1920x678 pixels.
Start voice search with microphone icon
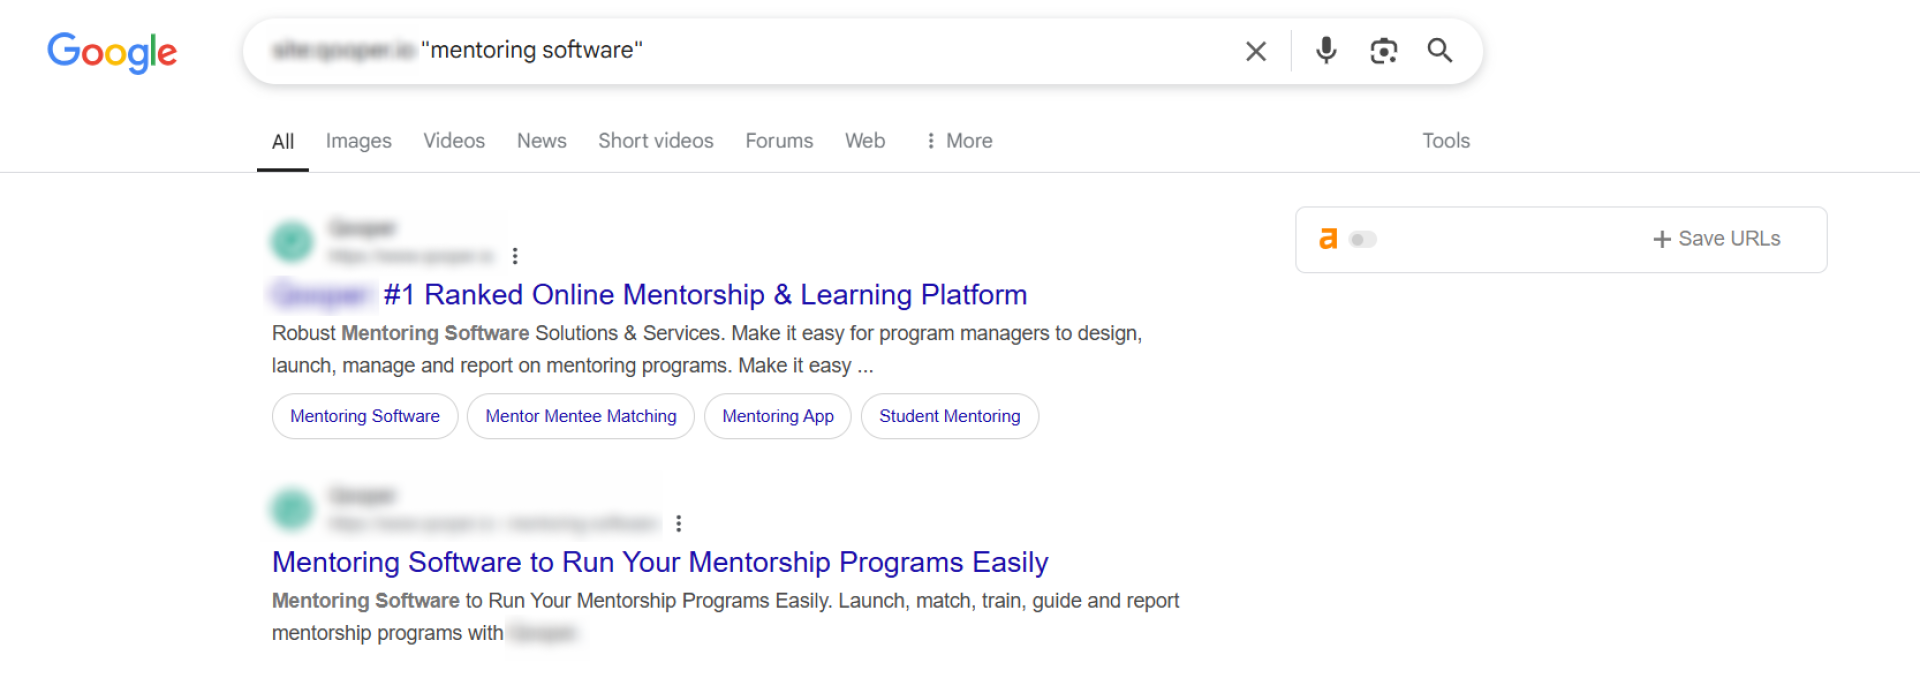click(1326, 50)
